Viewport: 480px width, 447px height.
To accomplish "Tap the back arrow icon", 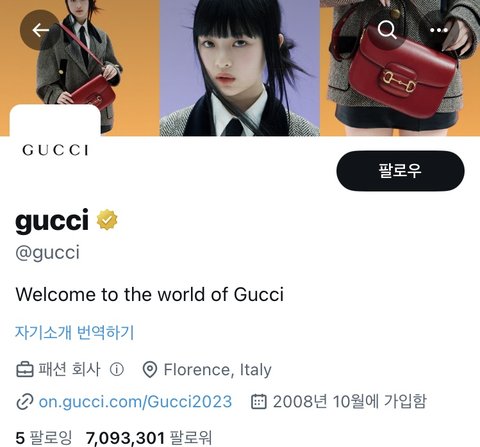I will coord(40,30).
